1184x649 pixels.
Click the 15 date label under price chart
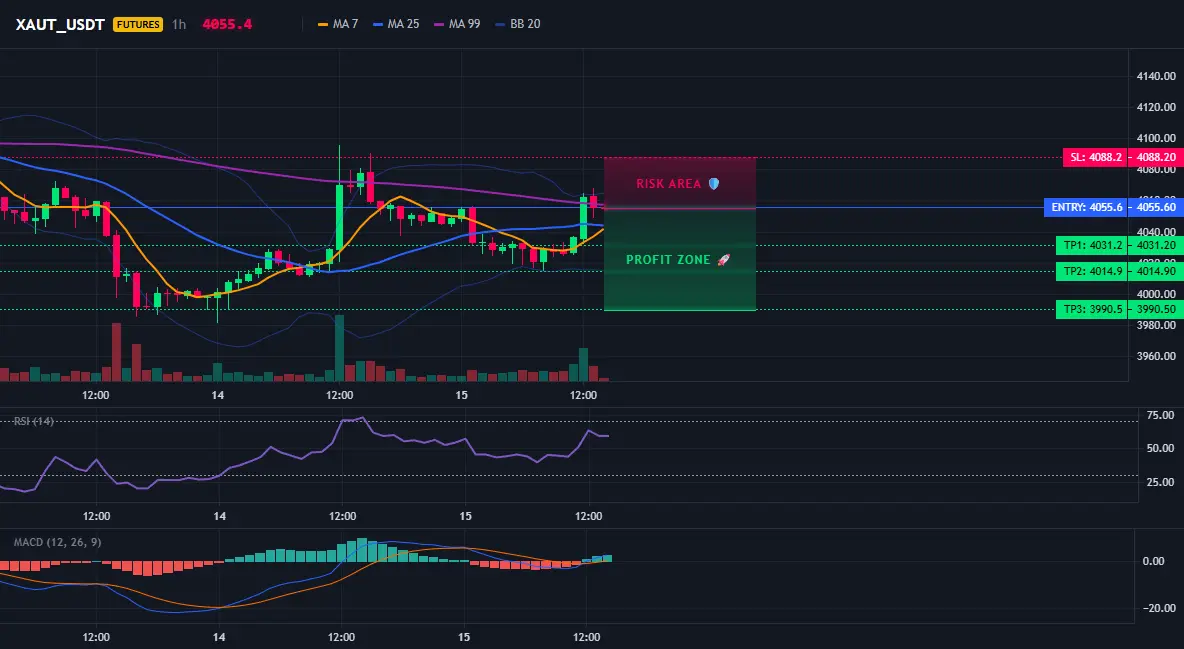click(x=462, y=395)
